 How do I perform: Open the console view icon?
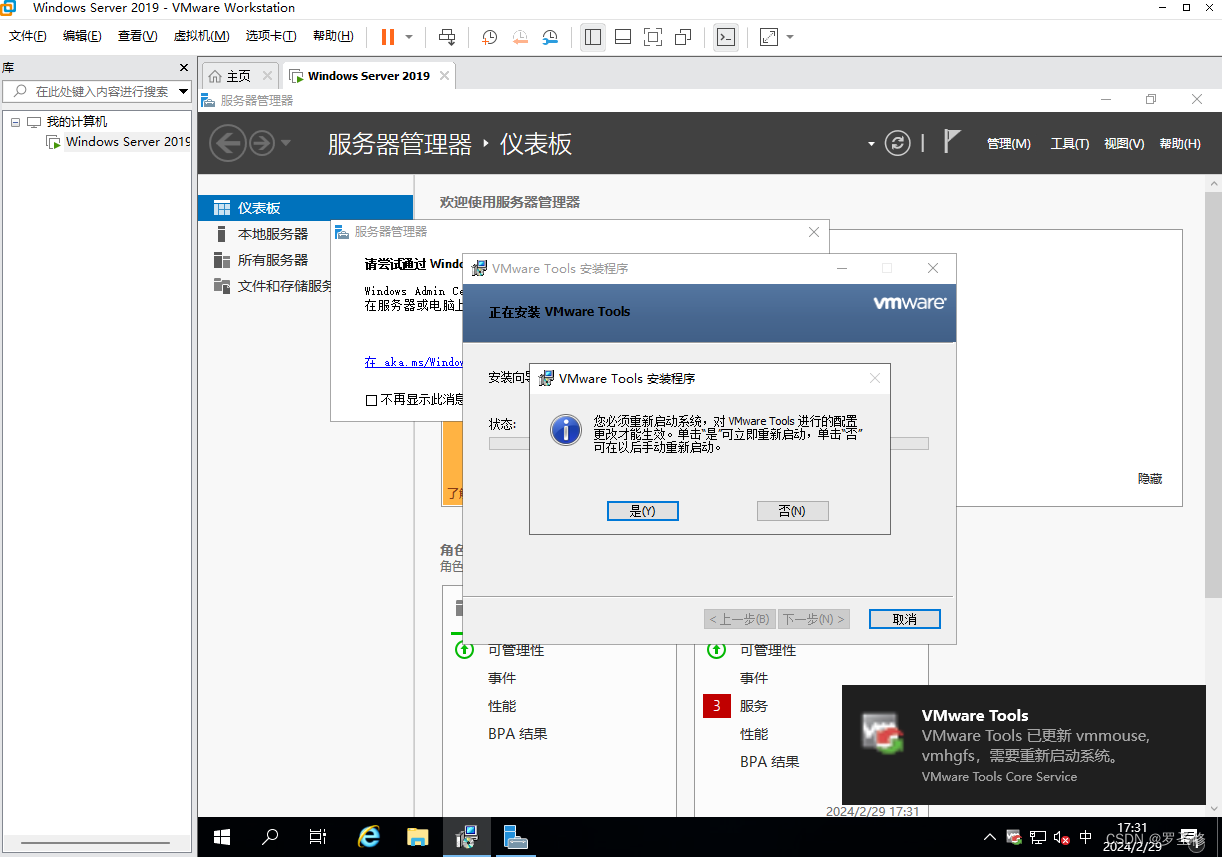coord(726,37)
